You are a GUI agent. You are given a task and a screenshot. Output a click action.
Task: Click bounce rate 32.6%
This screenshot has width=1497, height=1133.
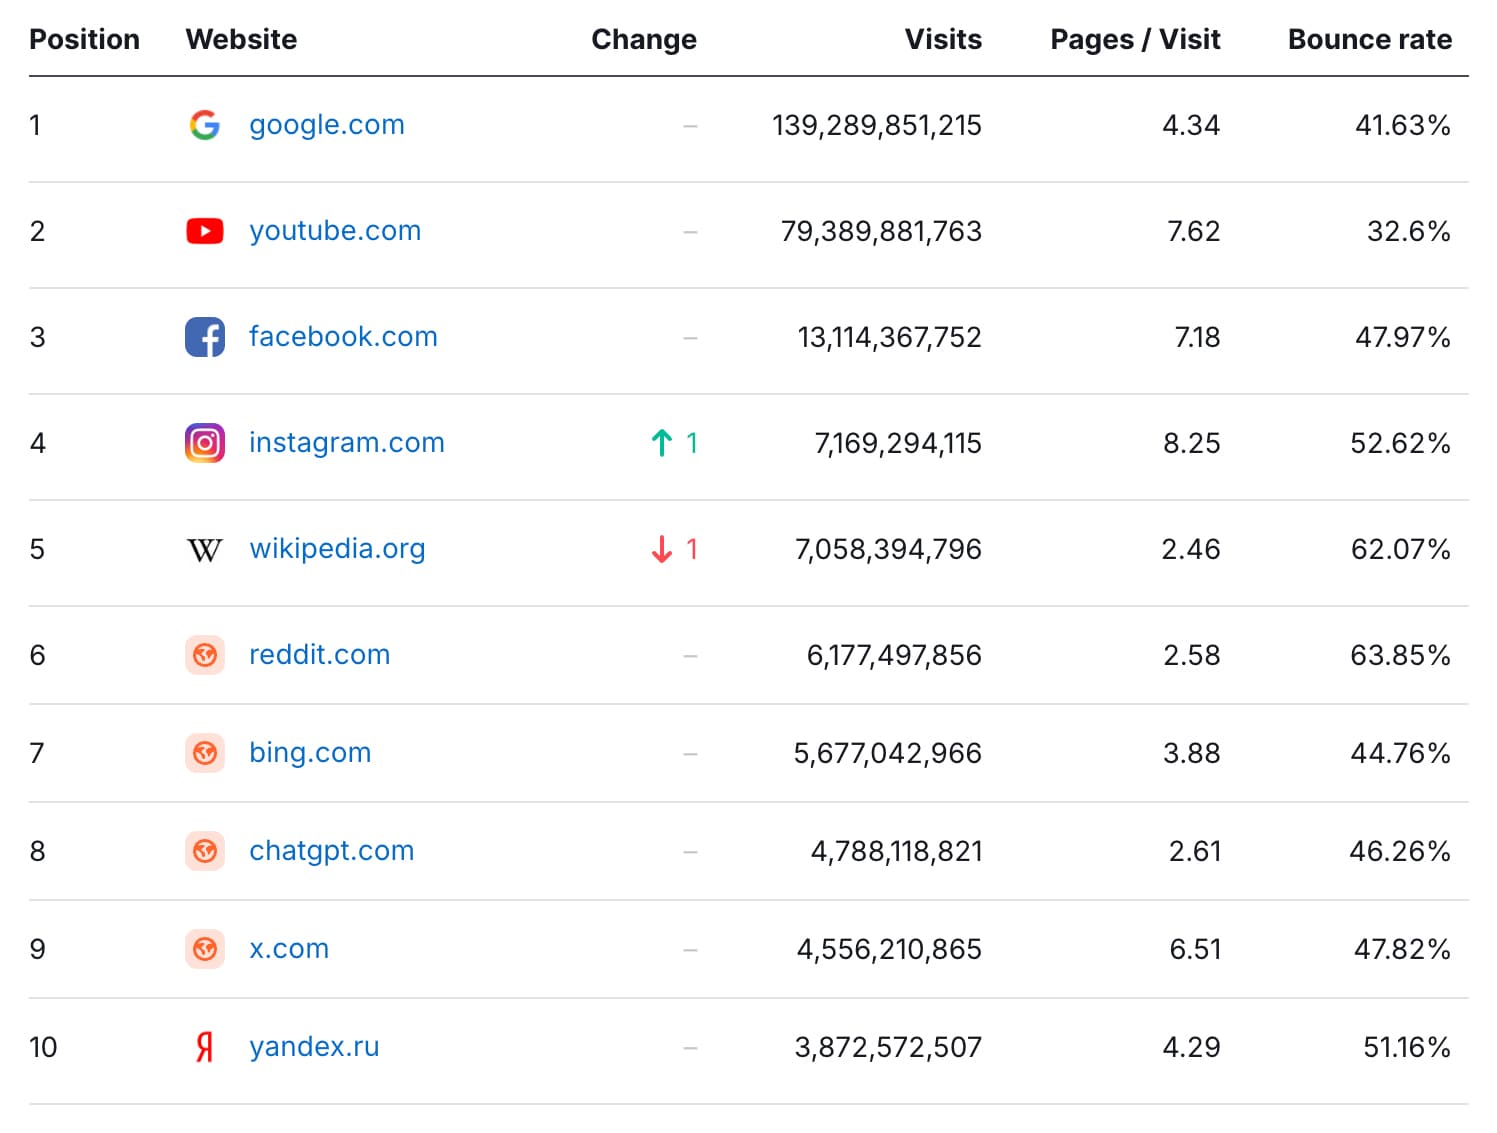1408,231
